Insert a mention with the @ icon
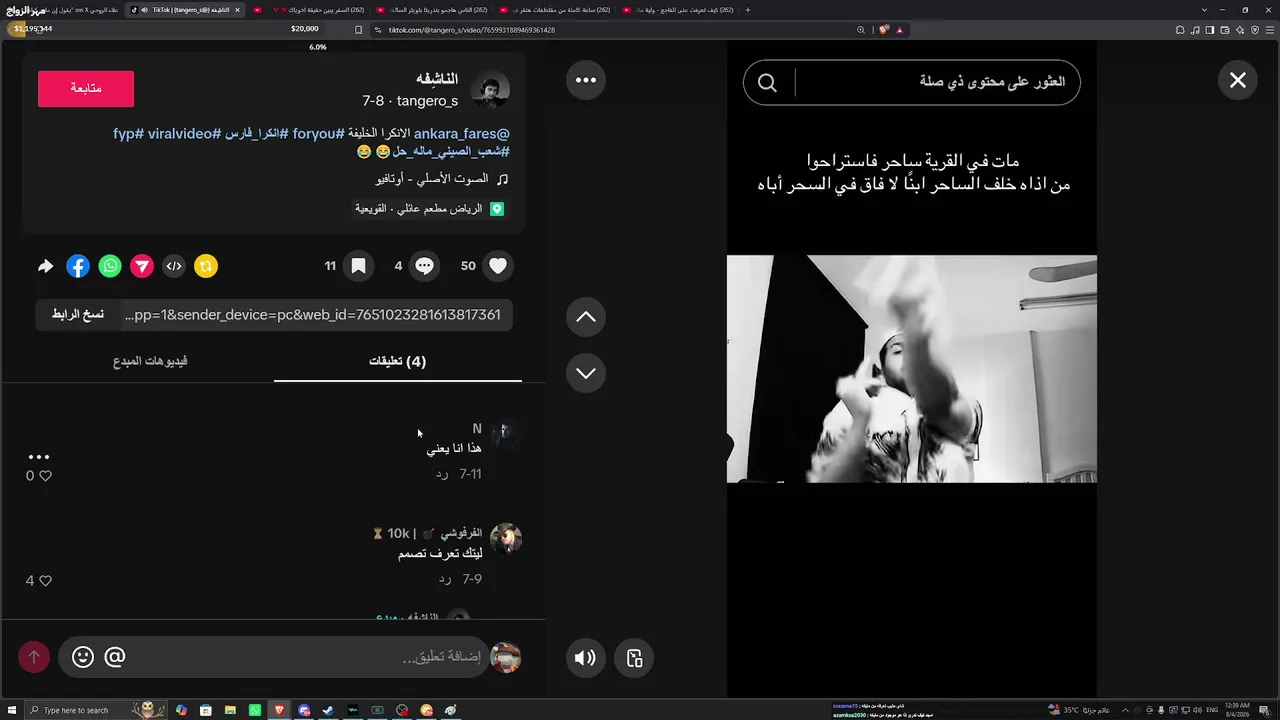This screenshot has height=720, width=1280. pyautogui.click(x=115, y=657)
